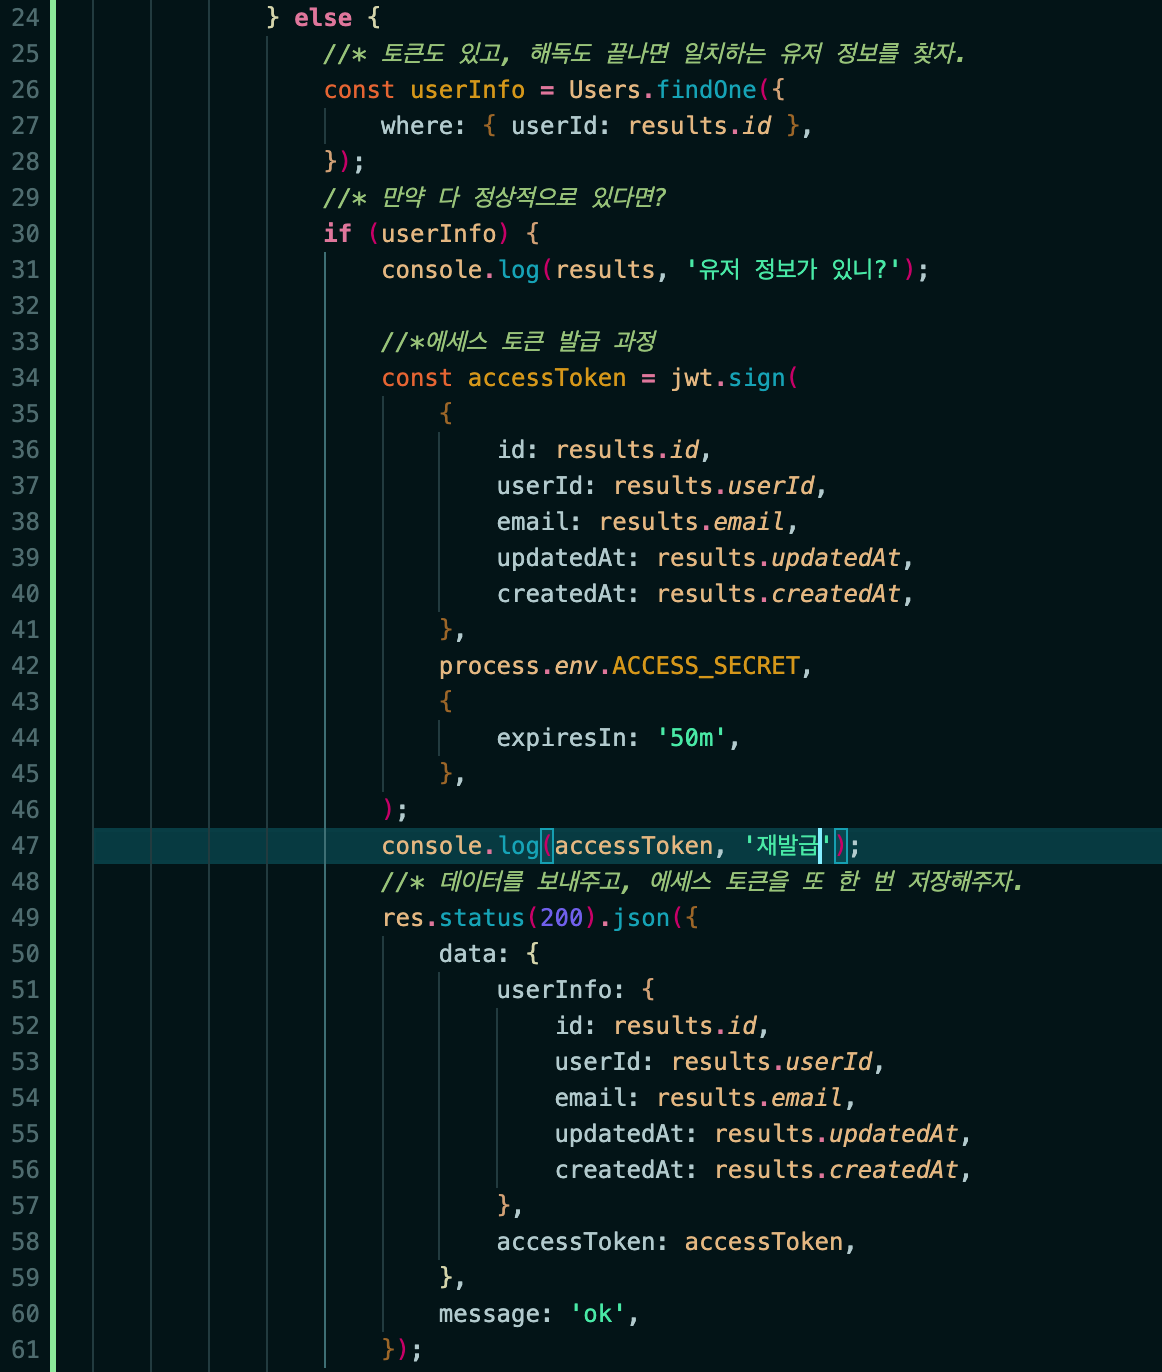Click the 200 status code number

tap(561, 918)
